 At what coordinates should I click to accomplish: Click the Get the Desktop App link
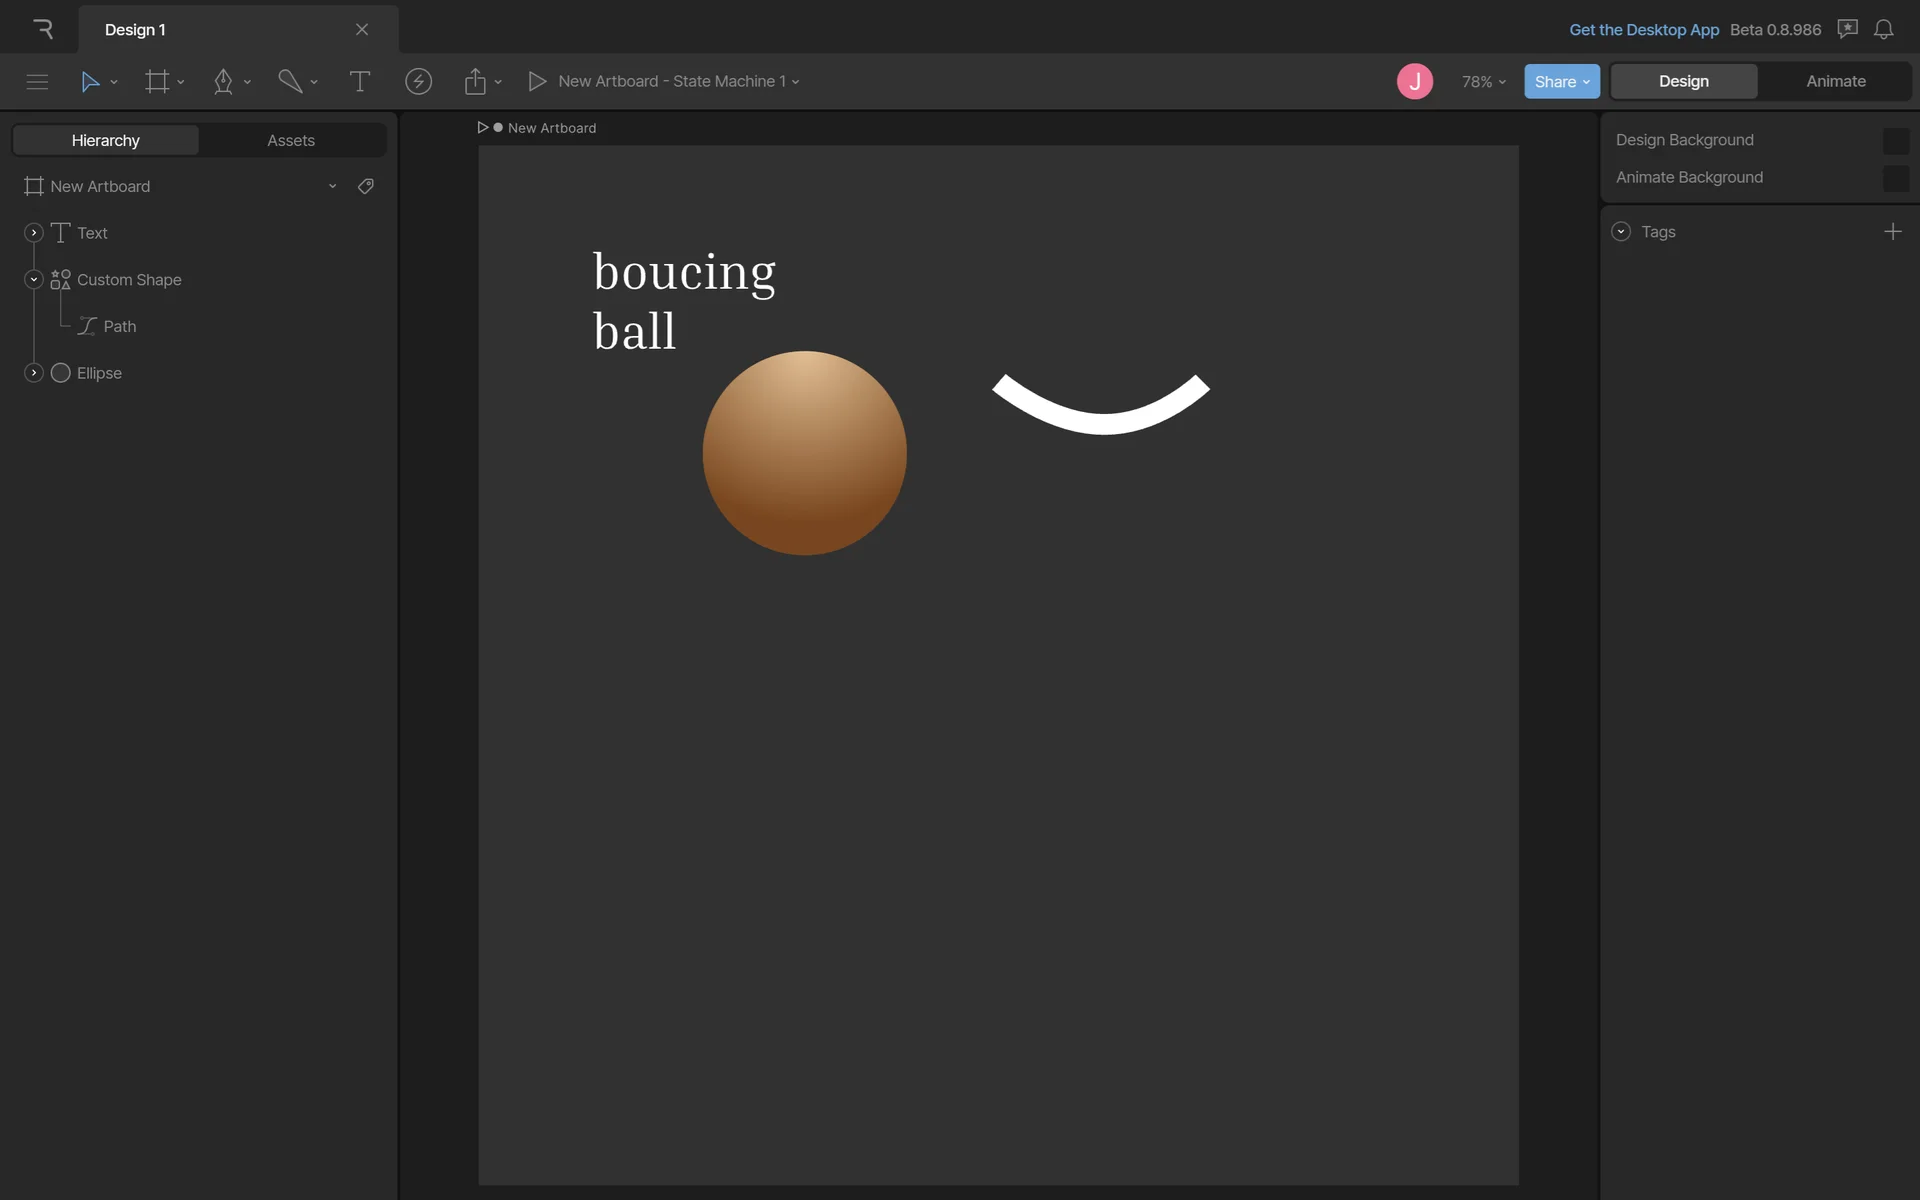click(x=1643, y=30)
